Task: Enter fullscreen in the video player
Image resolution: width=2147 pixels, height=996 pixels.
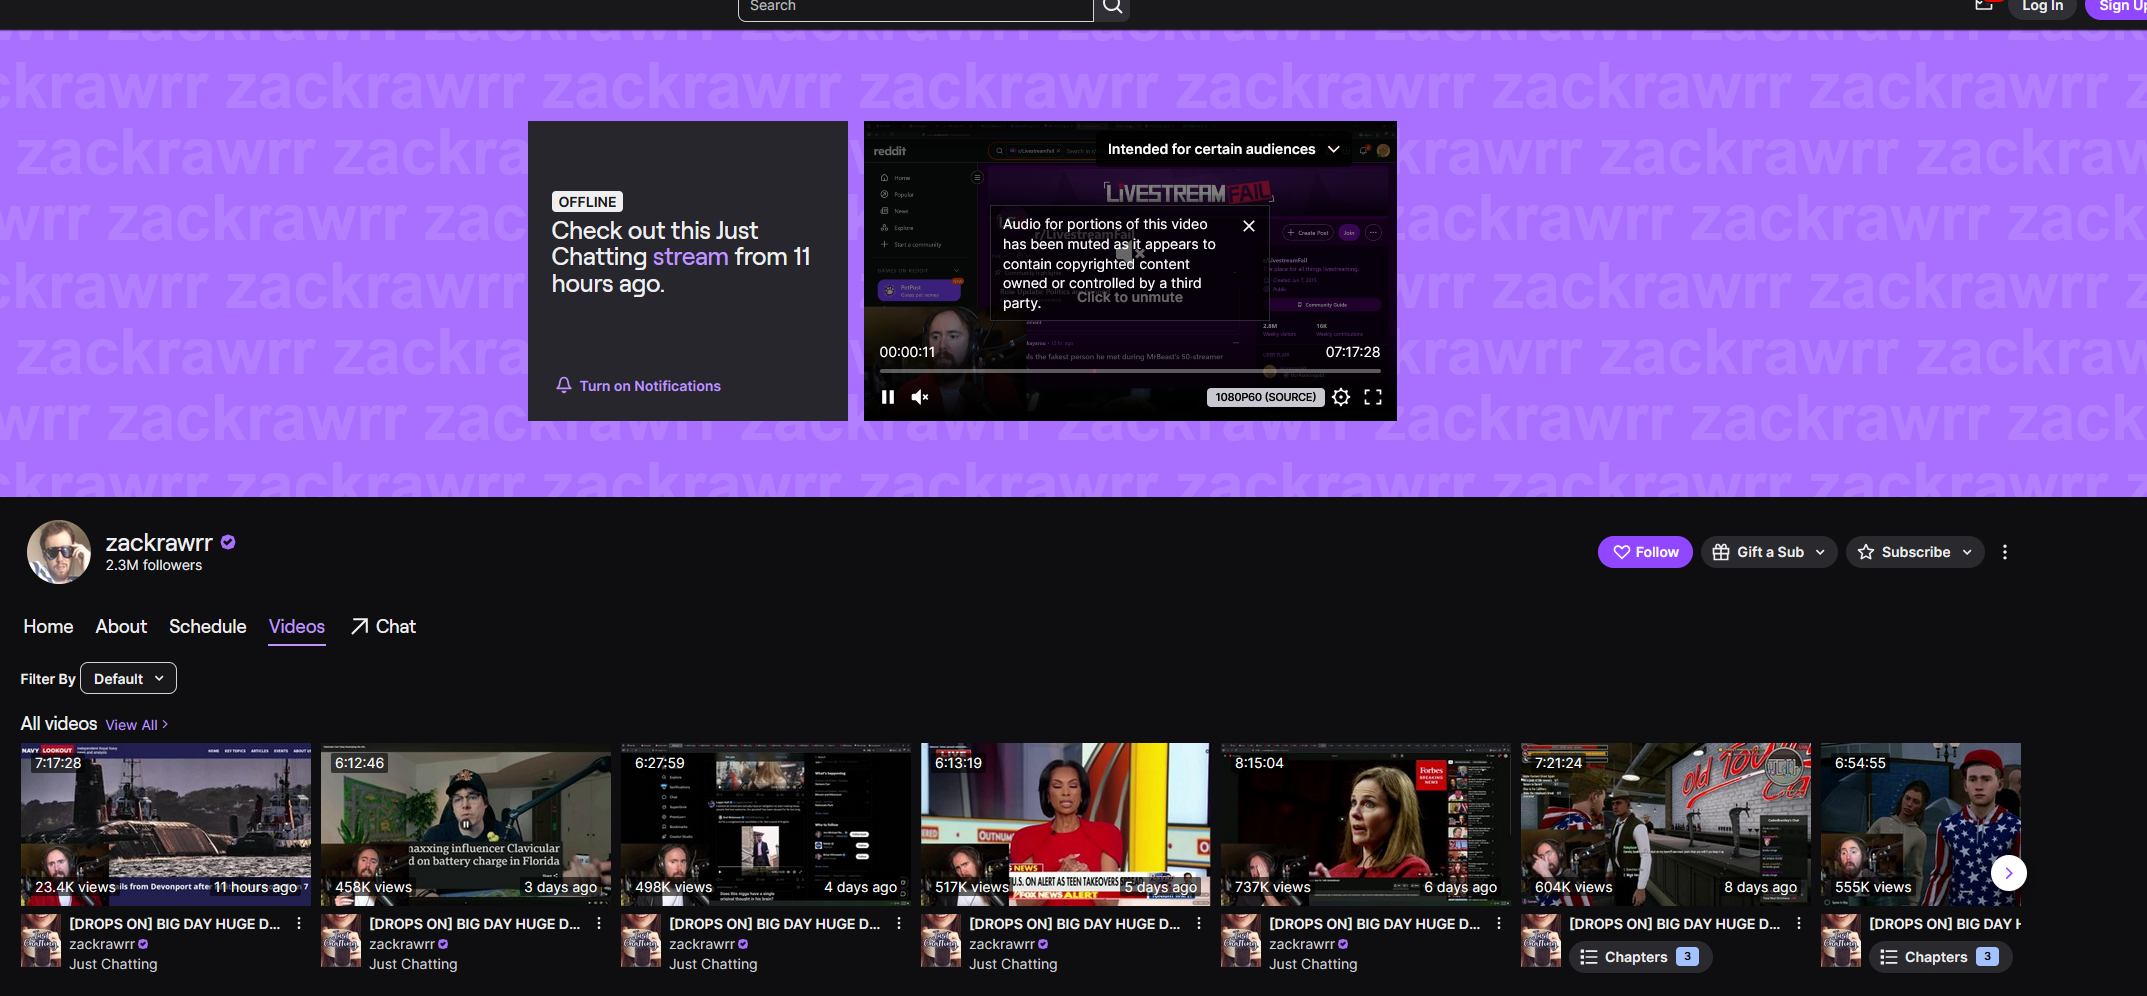Action: [x=1373, y=397]
